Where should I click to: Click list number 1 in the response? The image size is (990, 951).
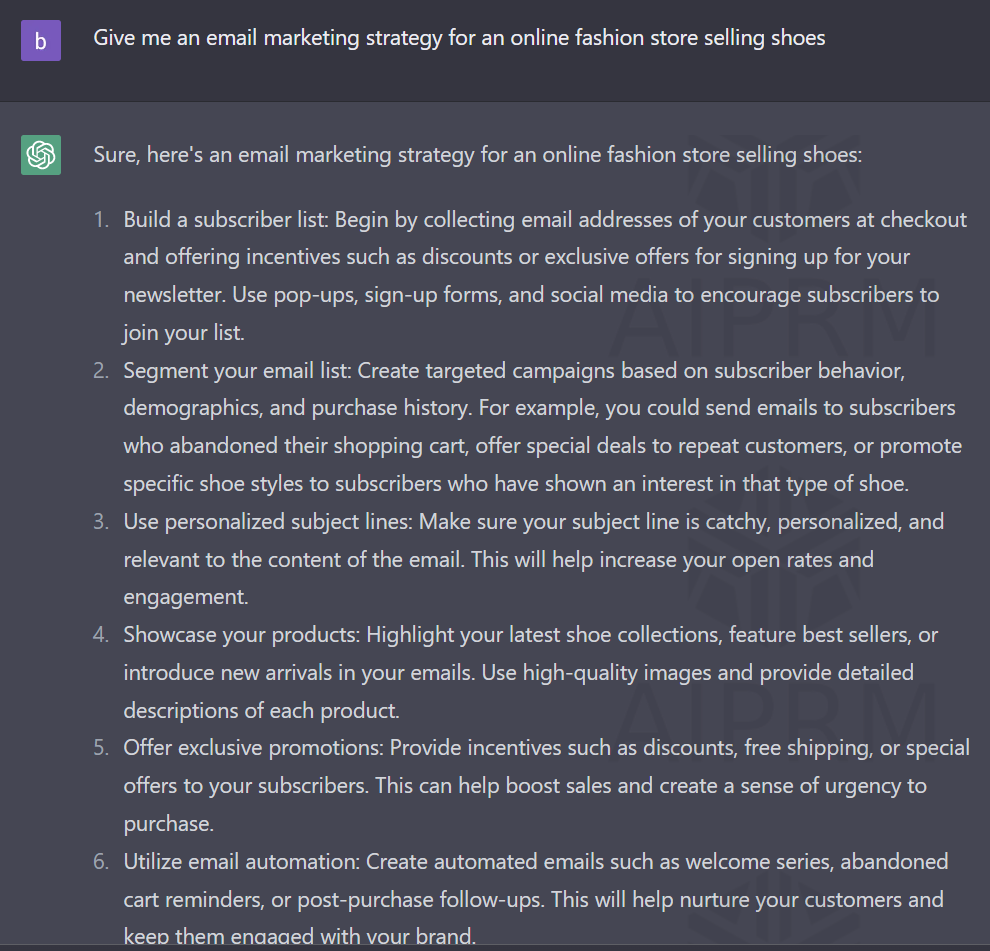coord(101,219)
